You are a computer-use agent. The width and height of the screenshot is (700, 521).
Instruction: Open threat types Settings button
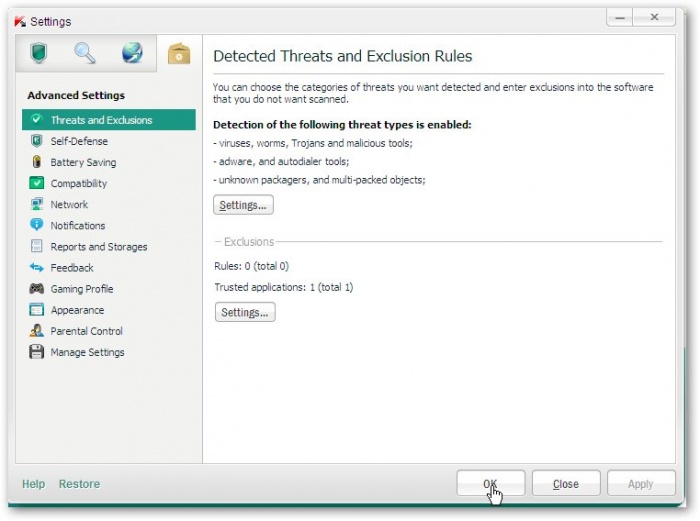click(243, 205)
